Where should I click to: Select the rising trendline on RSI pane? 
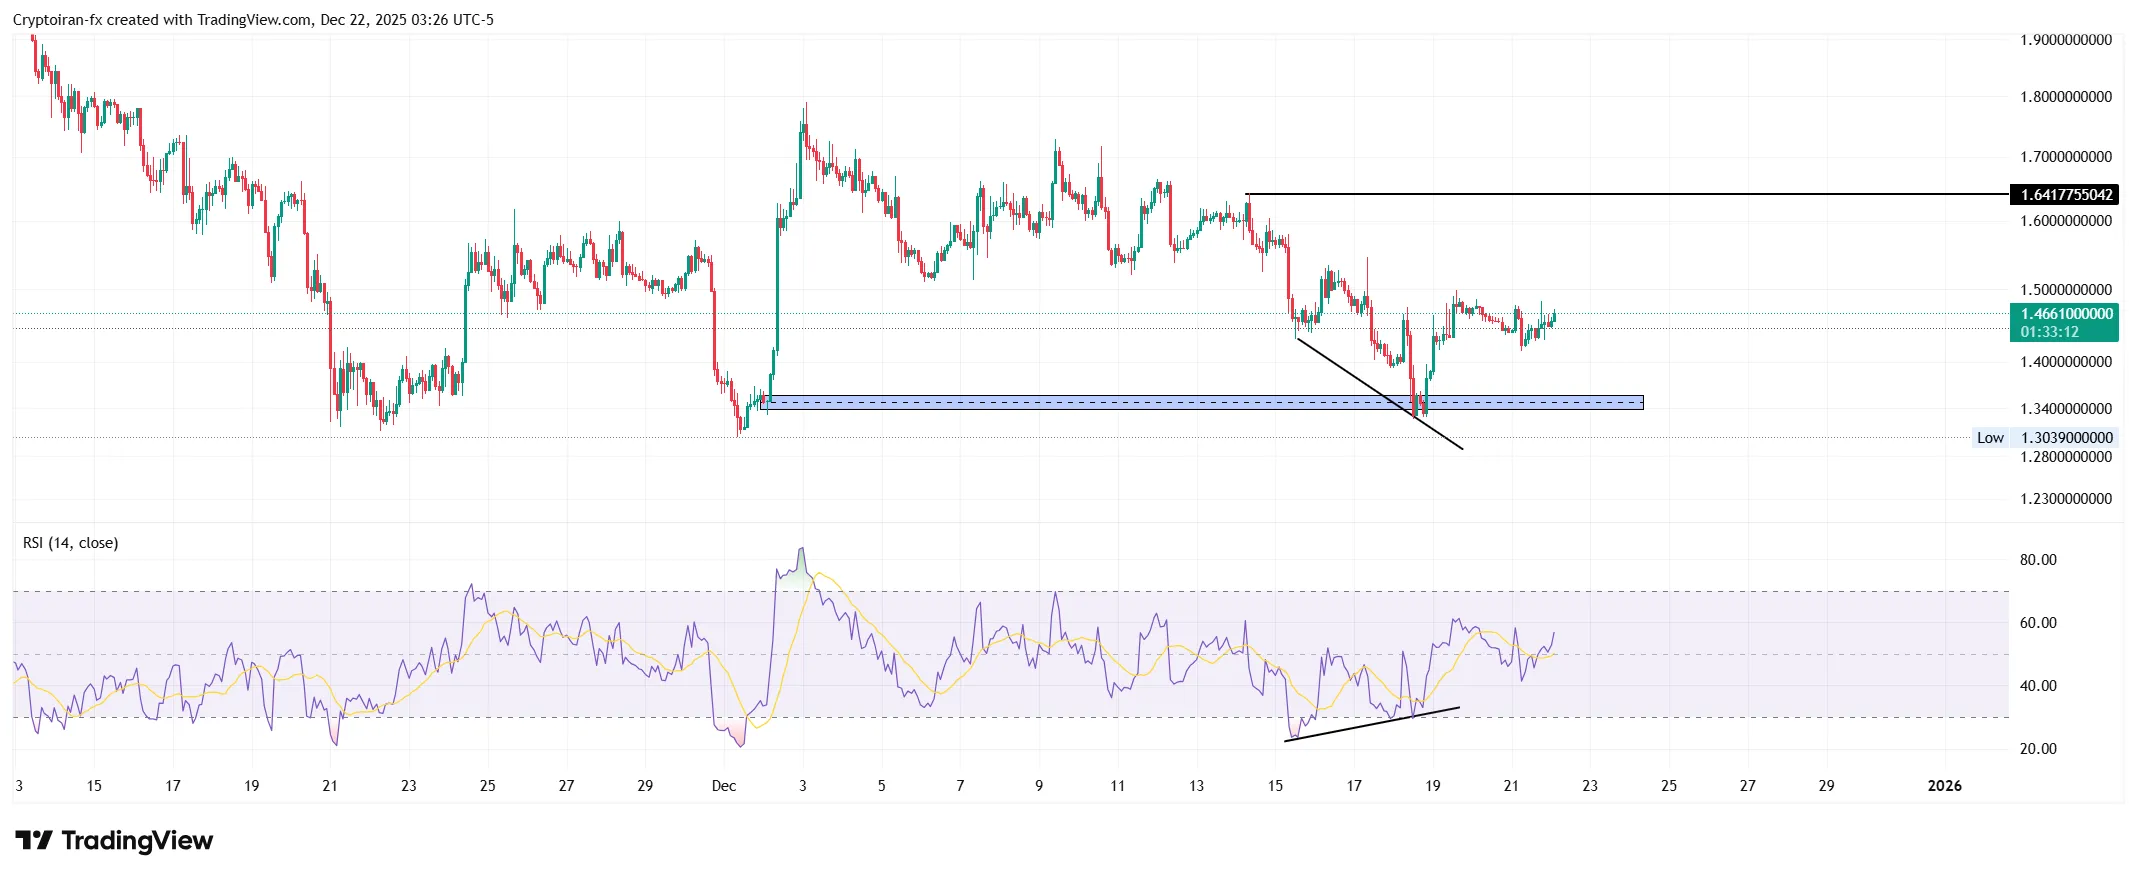pos(1370,724)
